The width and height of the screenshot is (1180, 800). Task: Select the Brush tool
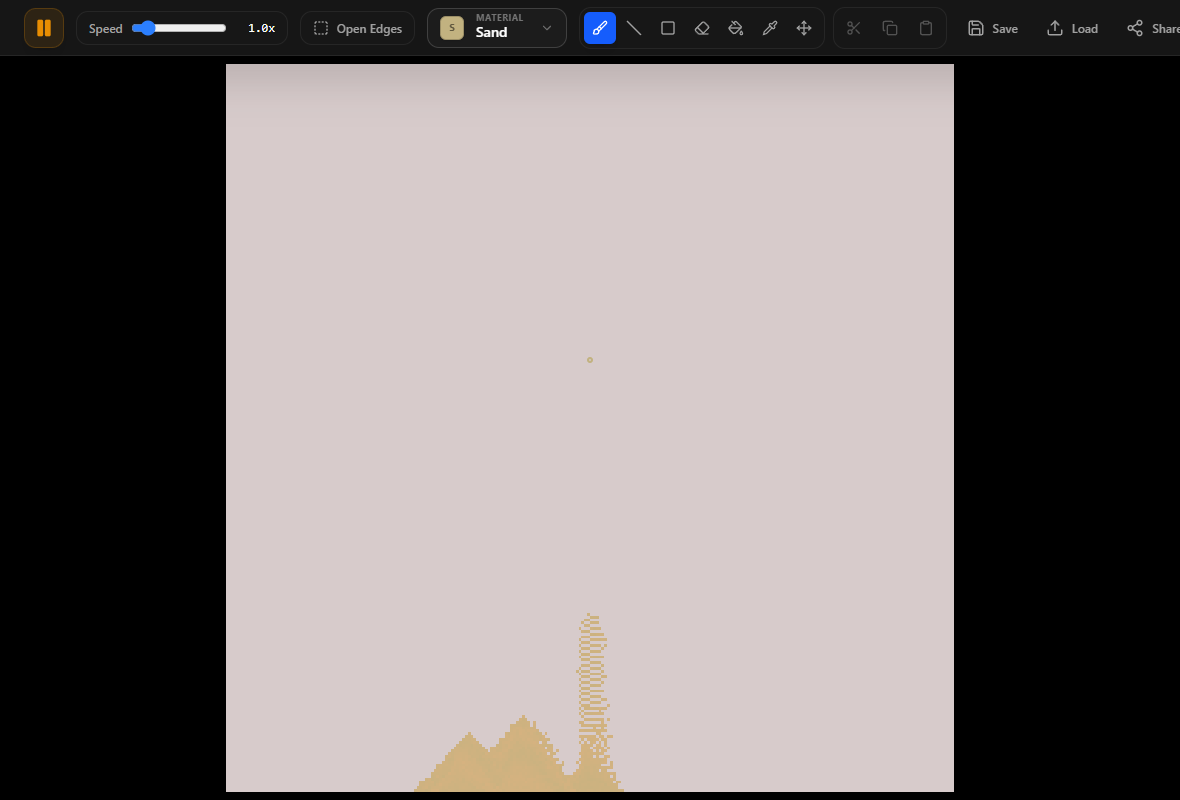pyautogui.click(x=600, y=28)
